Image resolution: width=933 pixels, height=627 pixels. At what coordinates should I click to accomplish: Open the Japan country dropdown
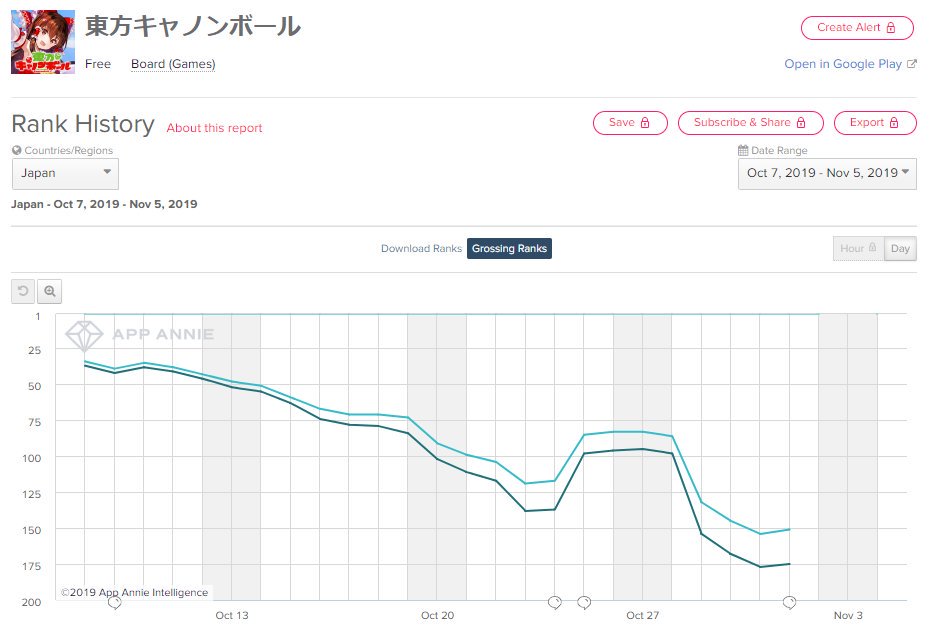pos(65,173)
